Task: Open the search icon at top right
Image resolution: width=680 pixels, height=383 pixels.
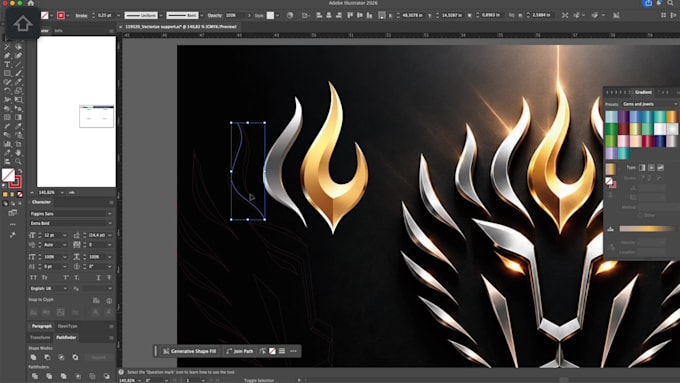Action: click(x=670, y=3)
